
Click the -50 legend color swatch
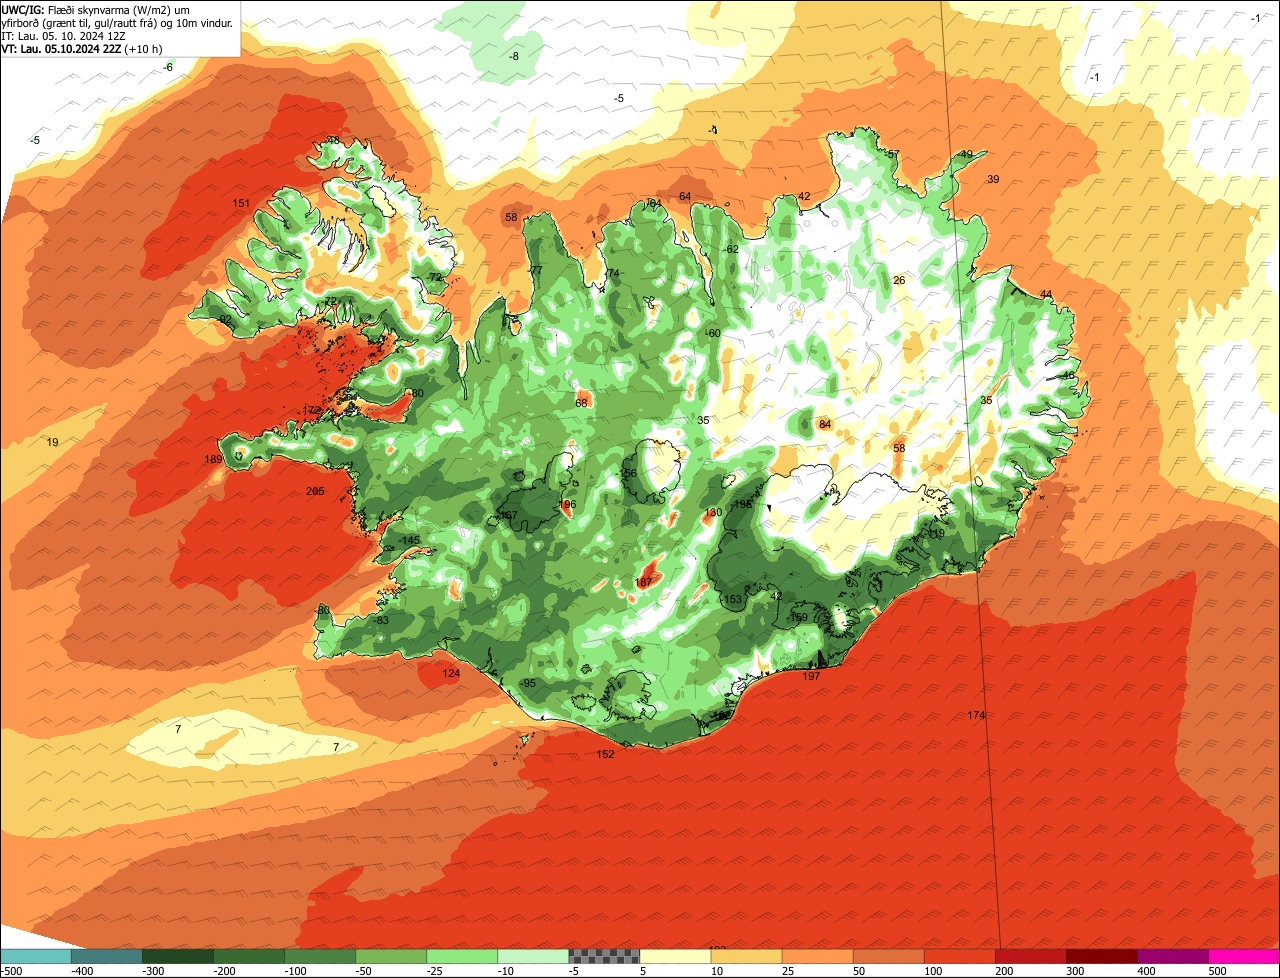[x=390, y=957]
